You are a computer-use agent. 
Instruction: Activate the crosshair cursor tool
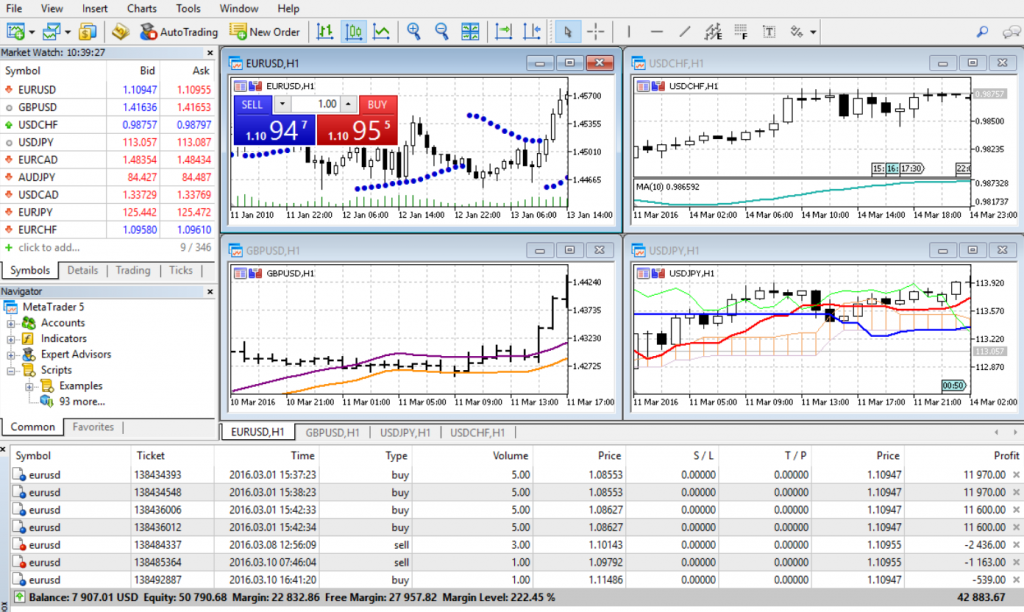click(596, 32)
